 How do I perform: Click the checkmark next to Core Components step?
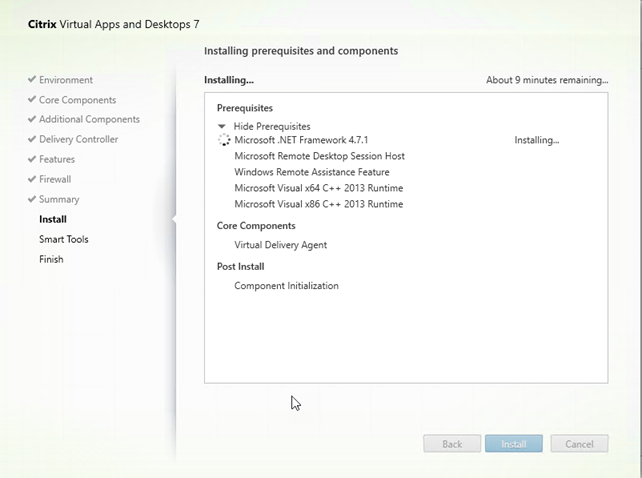pos(32,99)
